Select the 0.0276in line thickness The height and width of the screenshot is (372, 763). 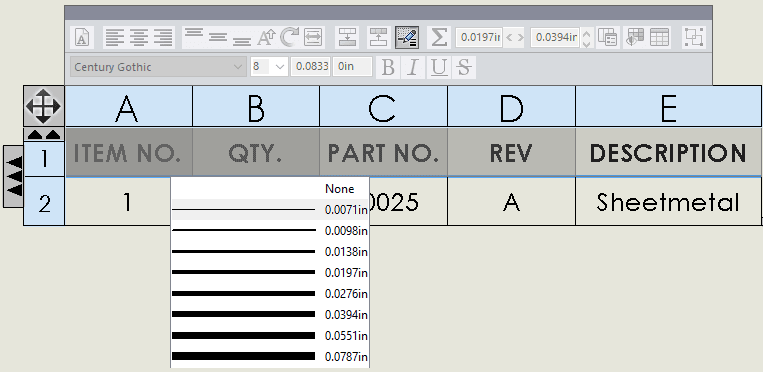pyautogui.click(x=270, y=294)
